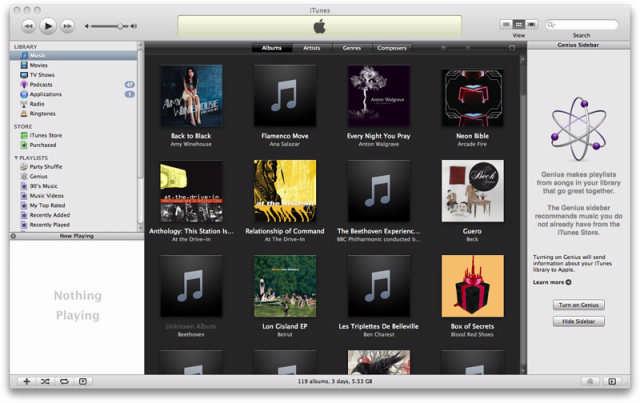Open the Relationship of Command album
The height and width of the screenshot is (403, 640).
coord(285,191)
